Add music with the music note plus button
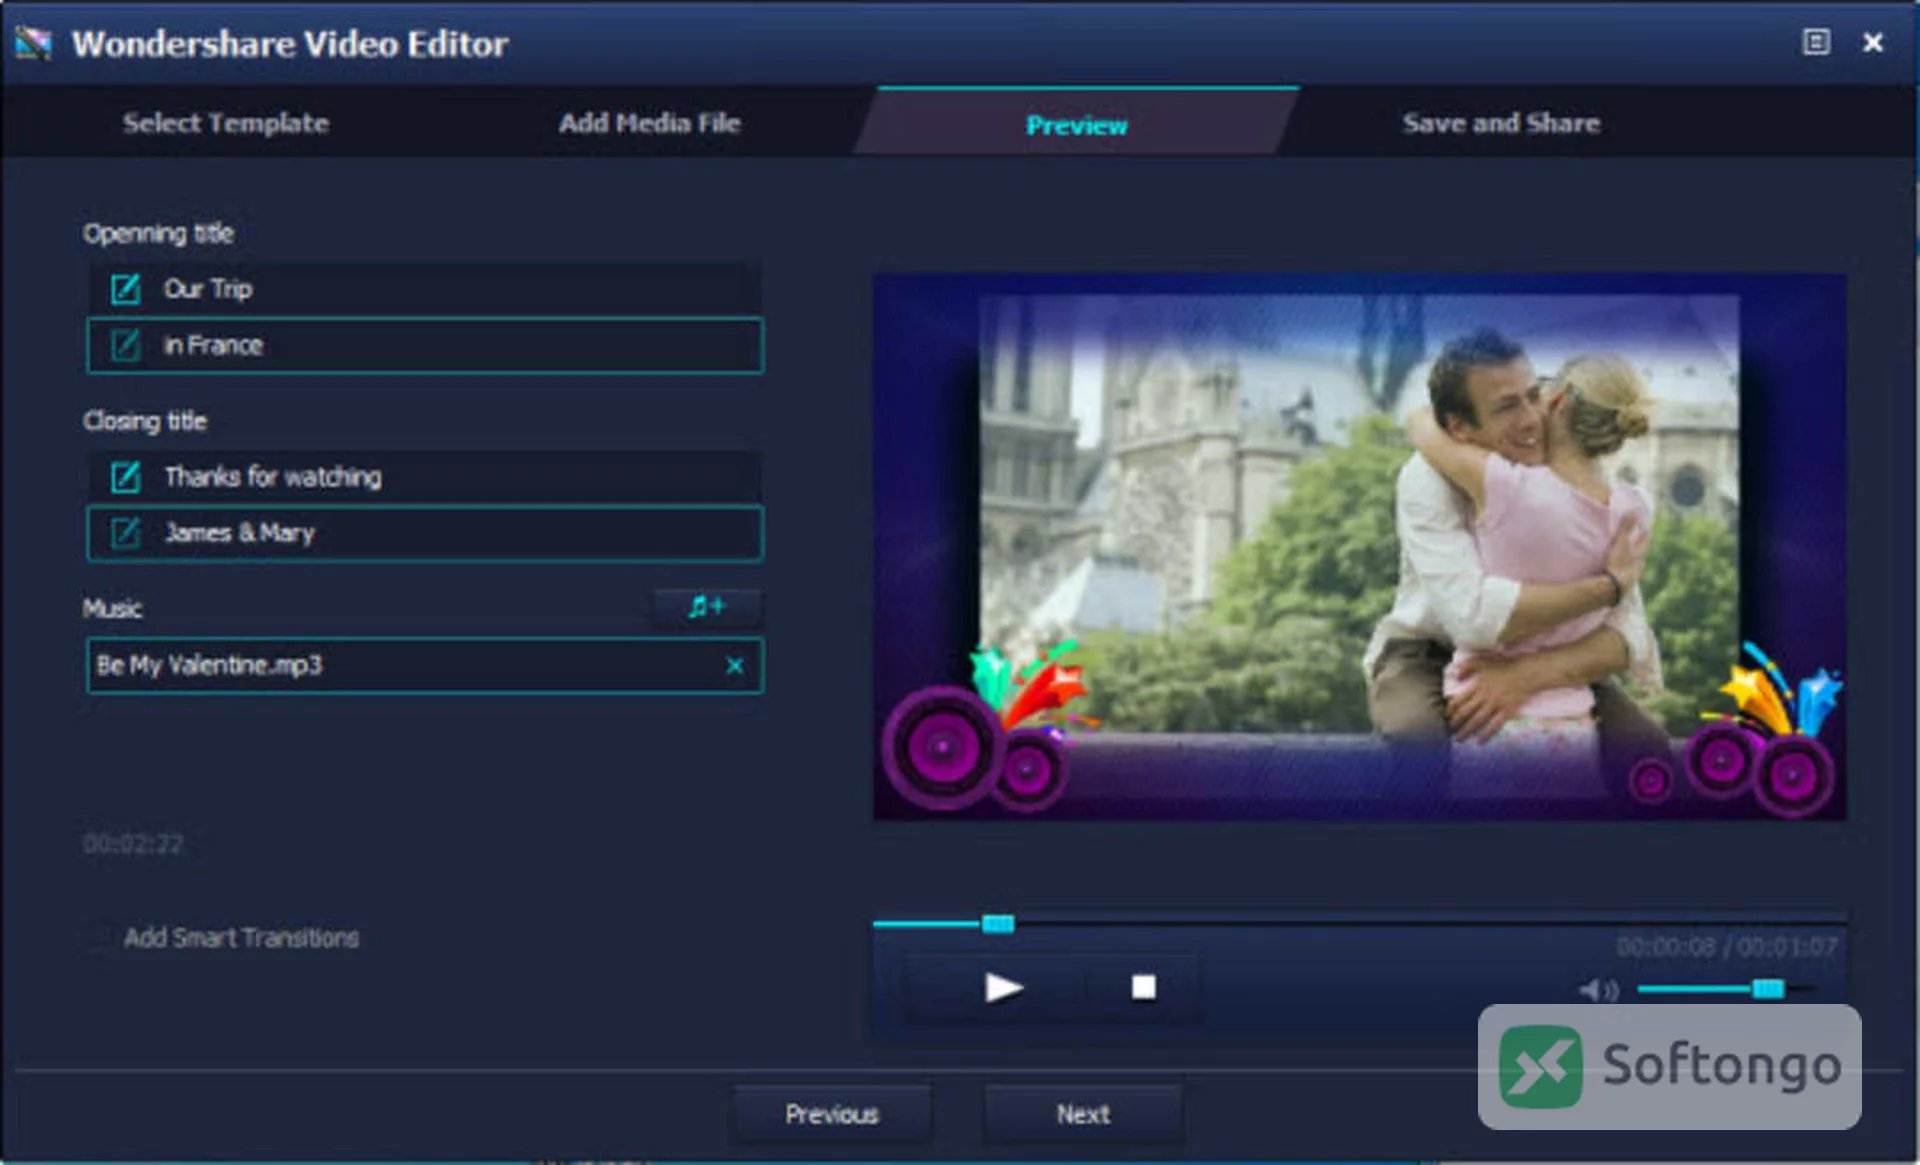The width and height of the screenshot is (1920, 1165). [707, 606]
